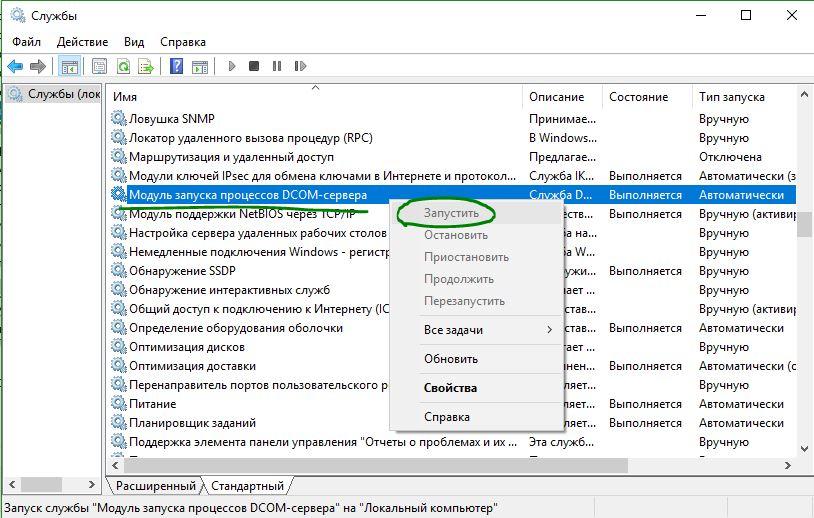Click the green Refresh toolbar icon

(123, 66)
